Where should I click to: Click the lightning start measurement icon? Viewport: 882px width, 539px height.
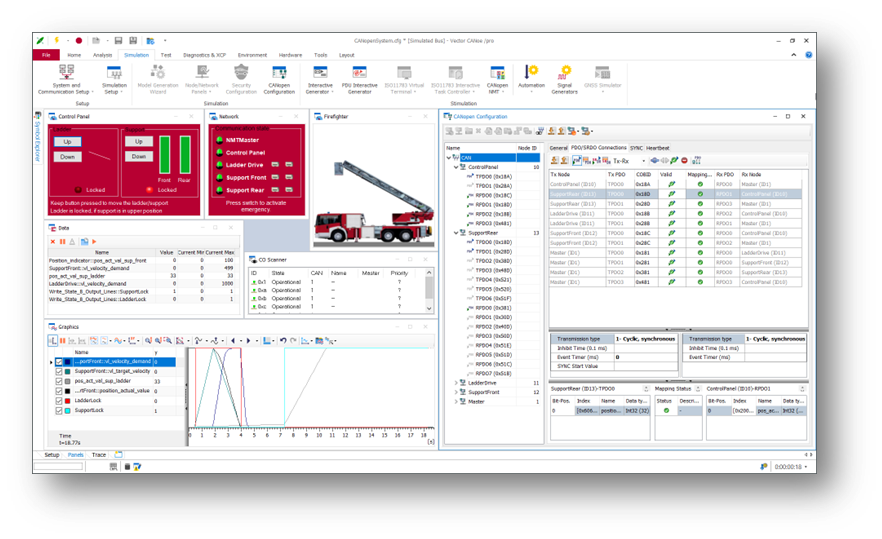(x=56, y=41)
